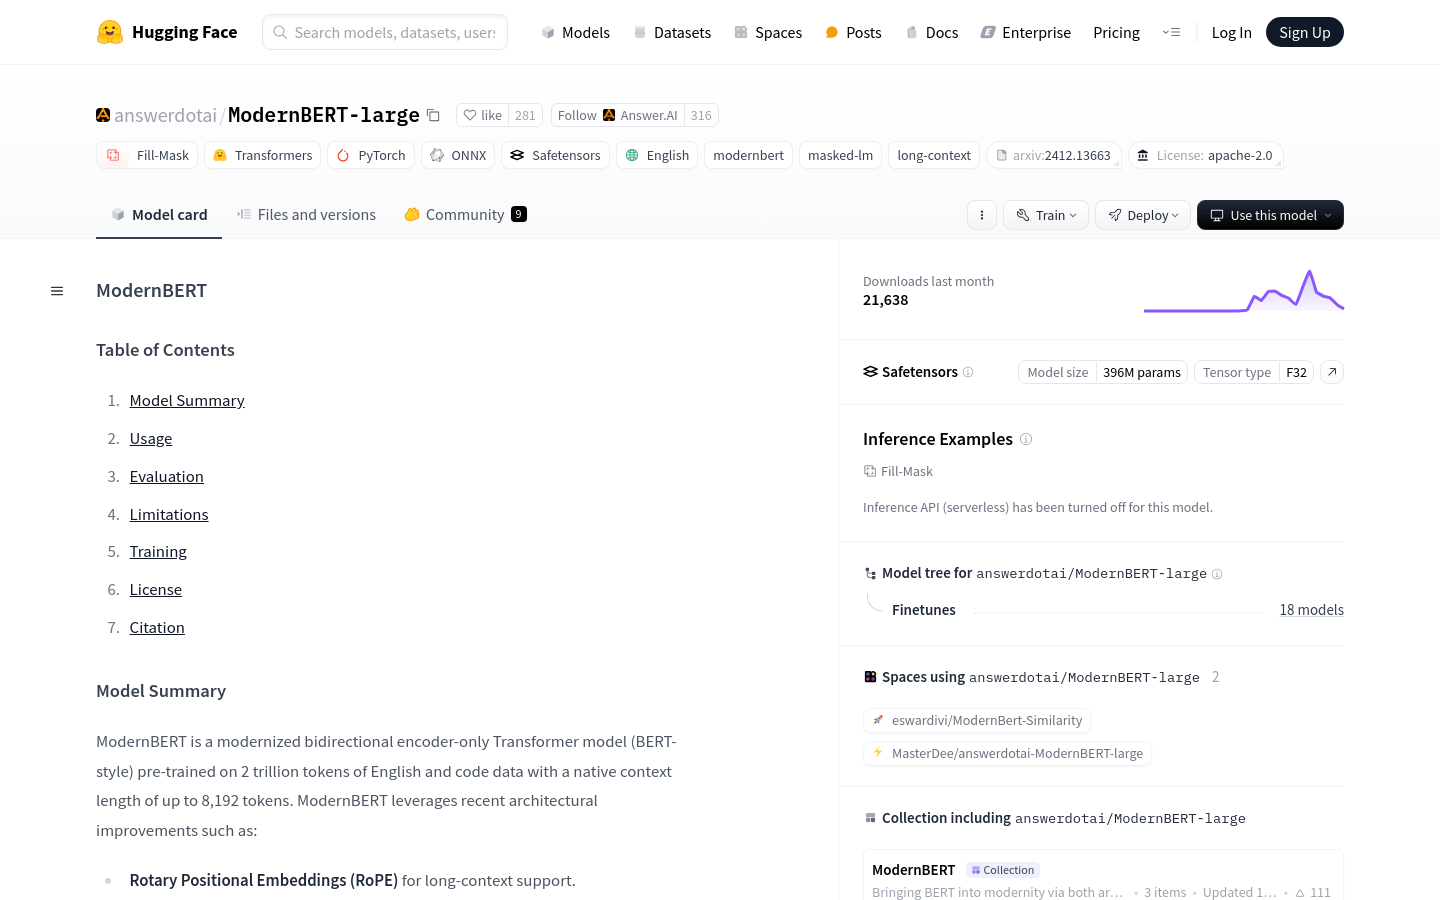Like the ModernBERT-large model
The image size is (1440, 900).
pos(483,115)
